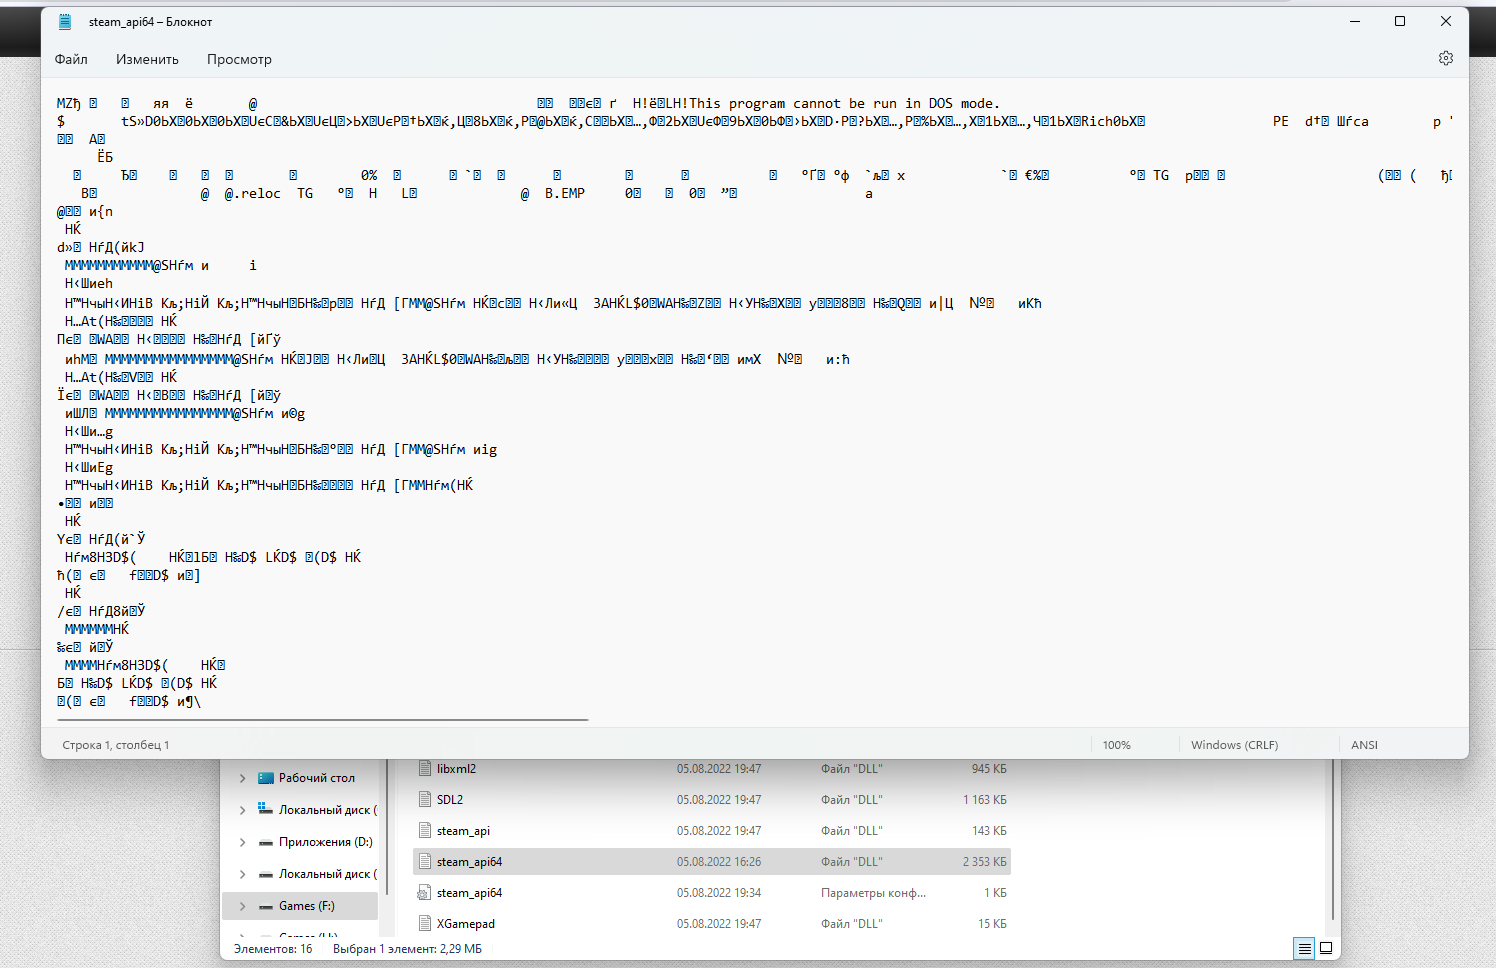Switch Explorer to large thumbnails view
The height and width of the screenshot is (968, 1496).
click(x=1326, y=948)
